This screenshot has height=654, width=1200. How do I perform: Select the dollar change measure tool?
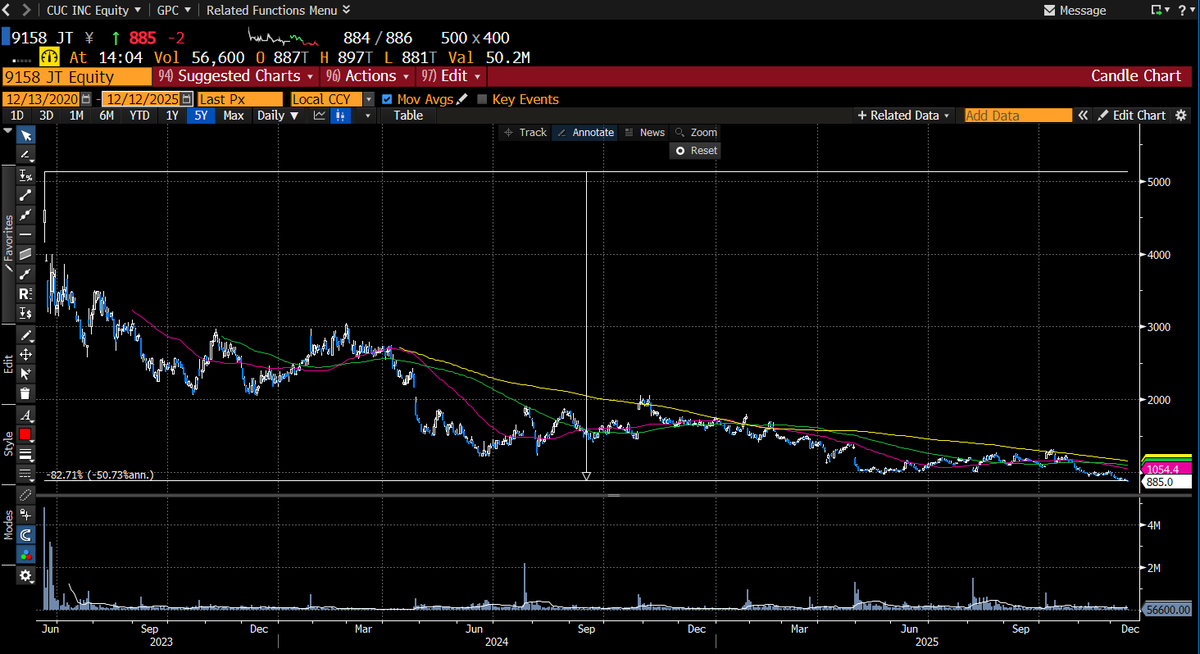(25, 312)
